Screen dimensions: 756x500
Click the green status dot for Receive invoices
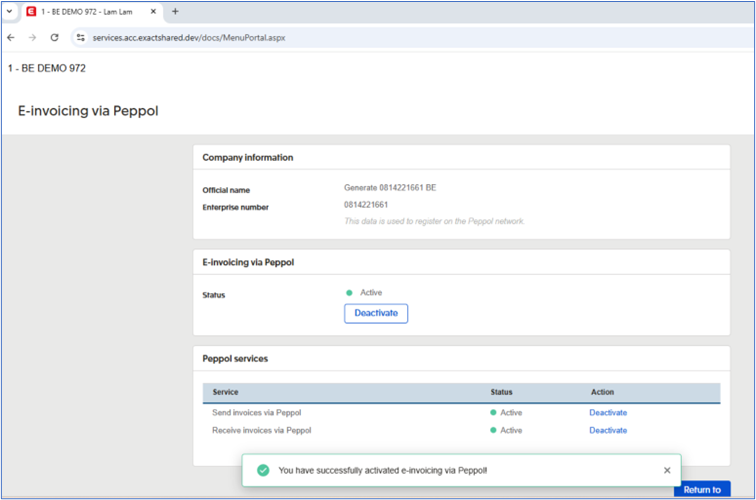click(494, 430)
